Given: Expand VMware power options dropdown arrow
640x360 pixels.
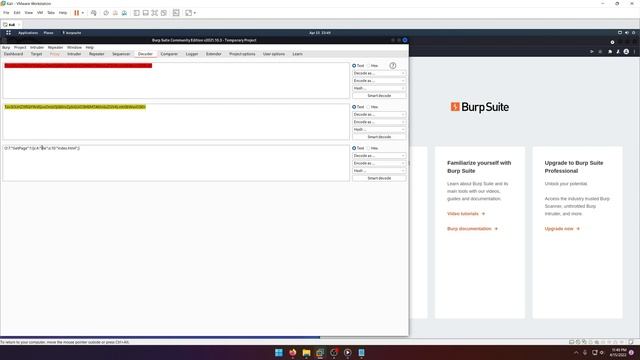Looking at the screenshot, I should point(82,13).
